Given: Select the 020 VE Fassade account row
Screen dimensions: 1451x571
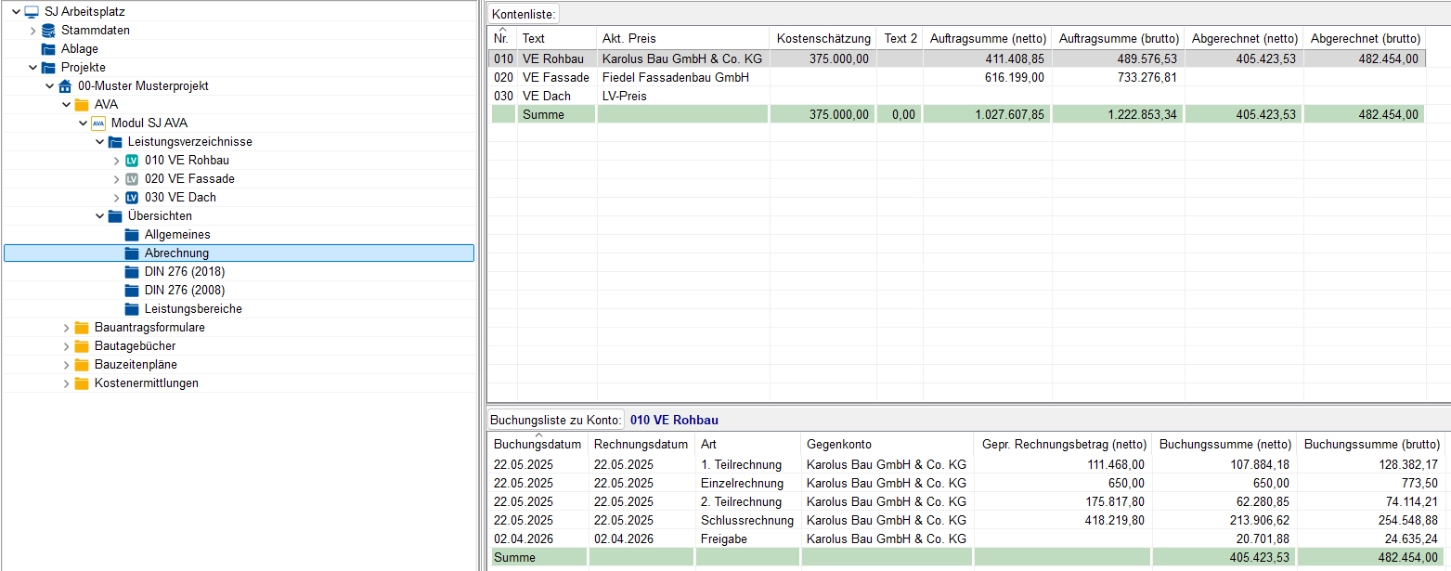Looking at the screenshot, I should click(x=957, y=77).
